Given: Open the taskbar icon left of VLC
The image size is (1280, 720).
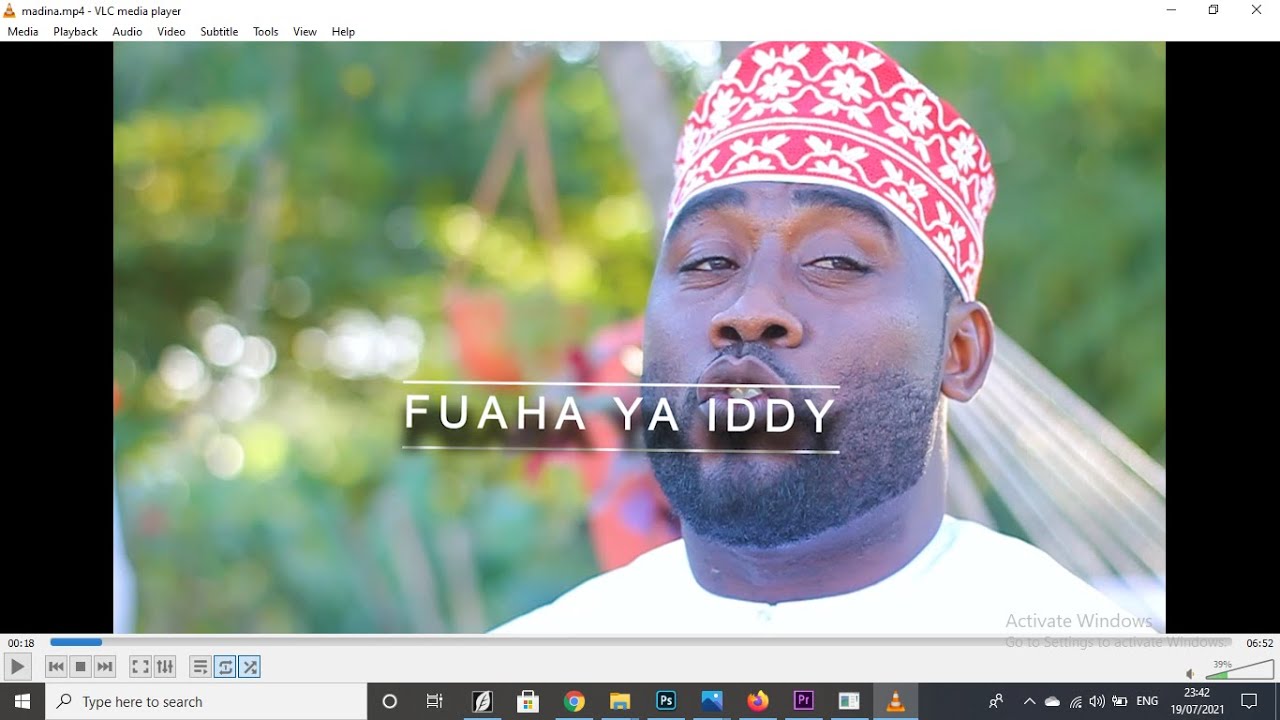Looking at the screenshot, I should [849, 701].
